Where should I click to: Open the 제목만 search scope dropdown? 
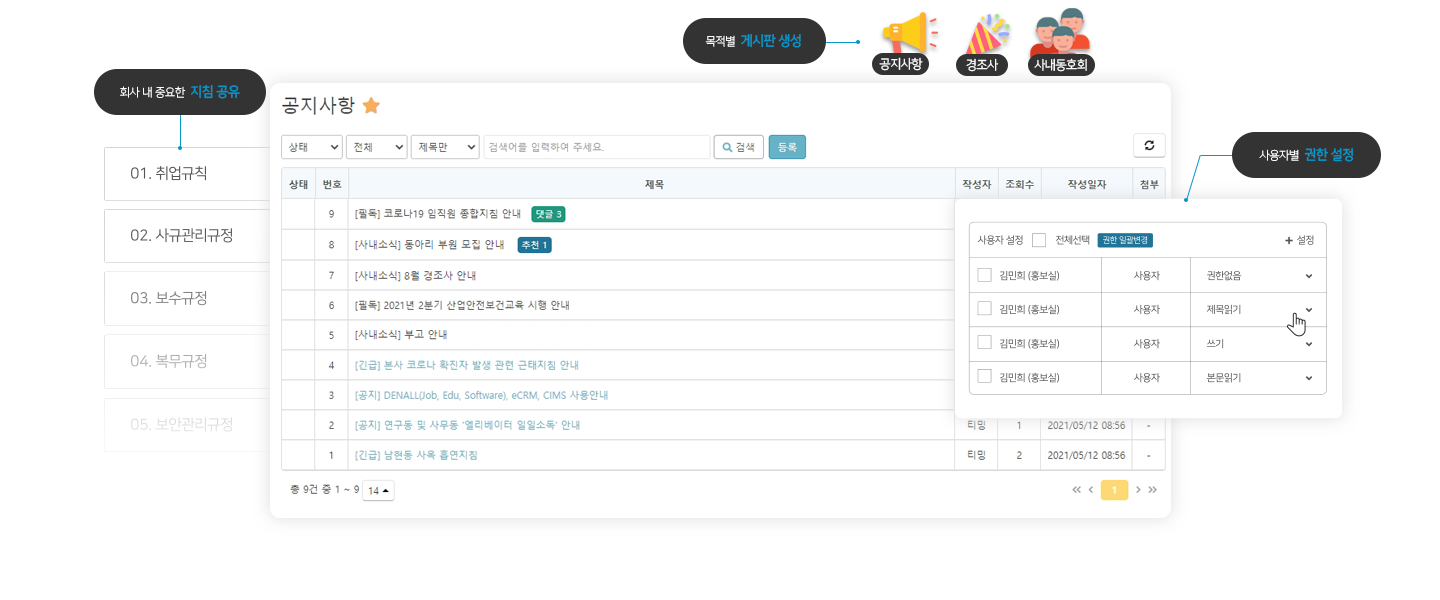click(445, 147)
